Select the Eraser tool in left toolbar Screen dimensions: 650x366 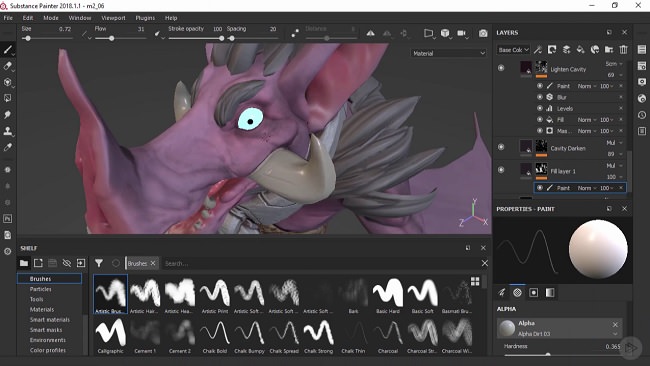click(x=7, y=66)
